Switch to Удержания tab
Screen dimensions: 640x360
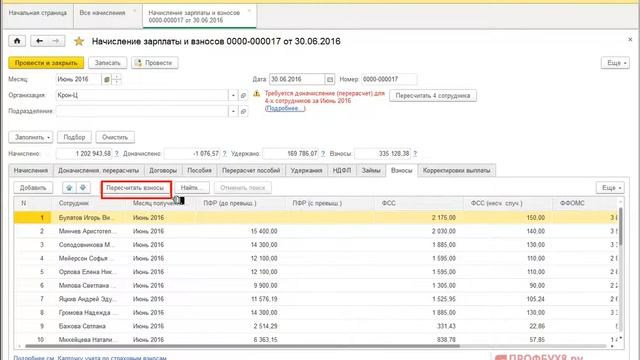307,170
